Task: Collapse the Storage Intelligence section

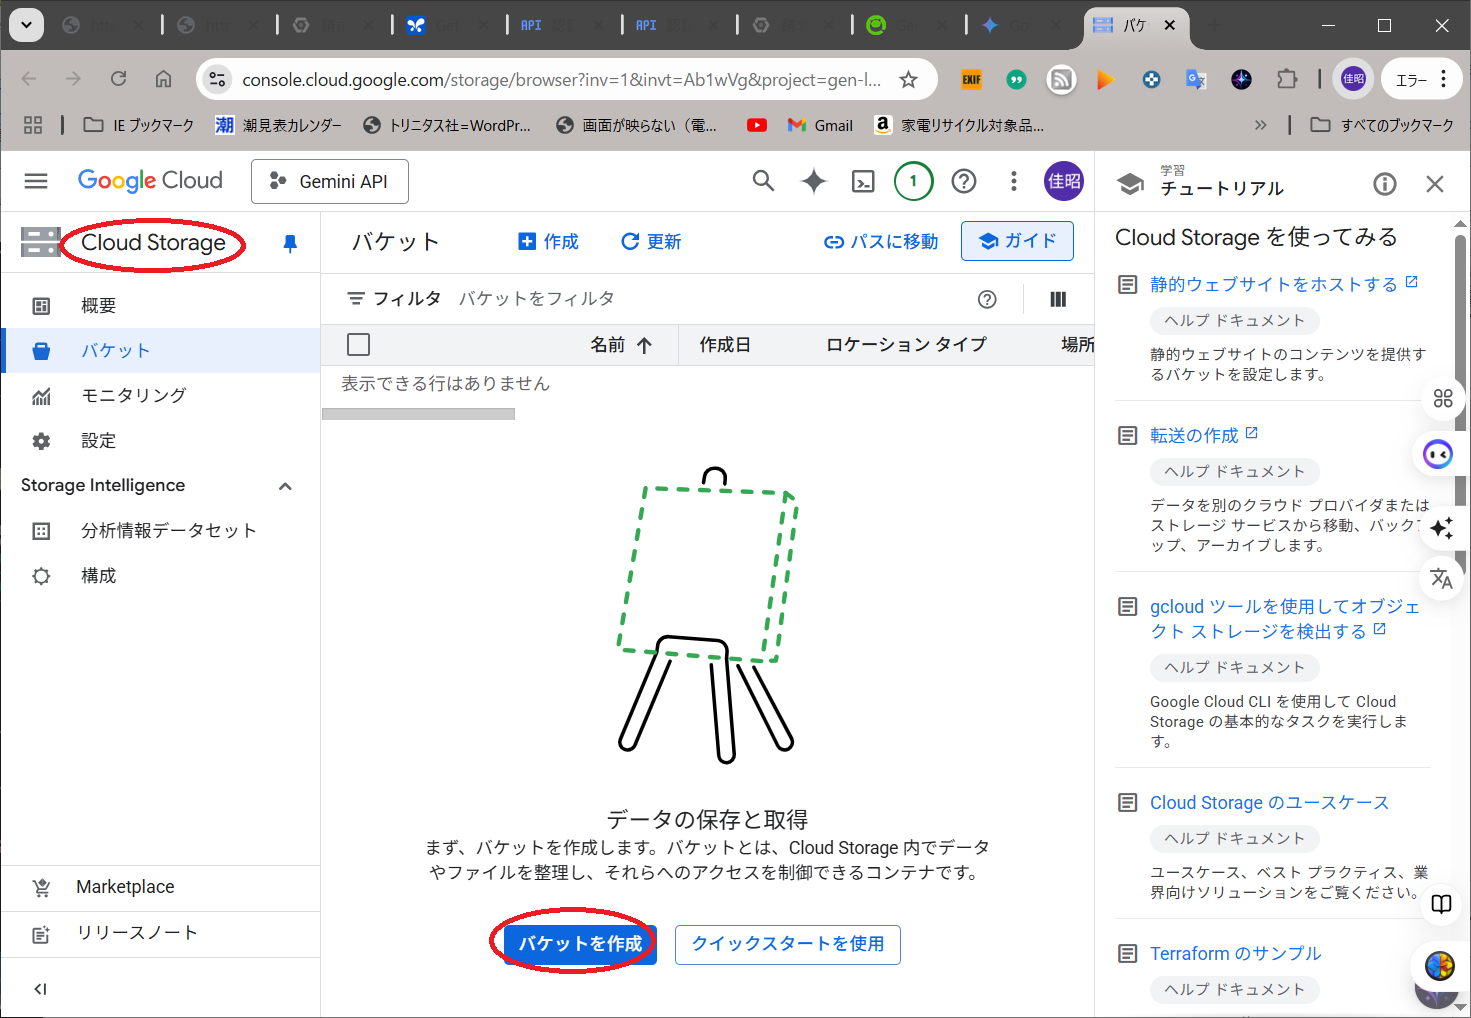Action: (x=285, y=486)
